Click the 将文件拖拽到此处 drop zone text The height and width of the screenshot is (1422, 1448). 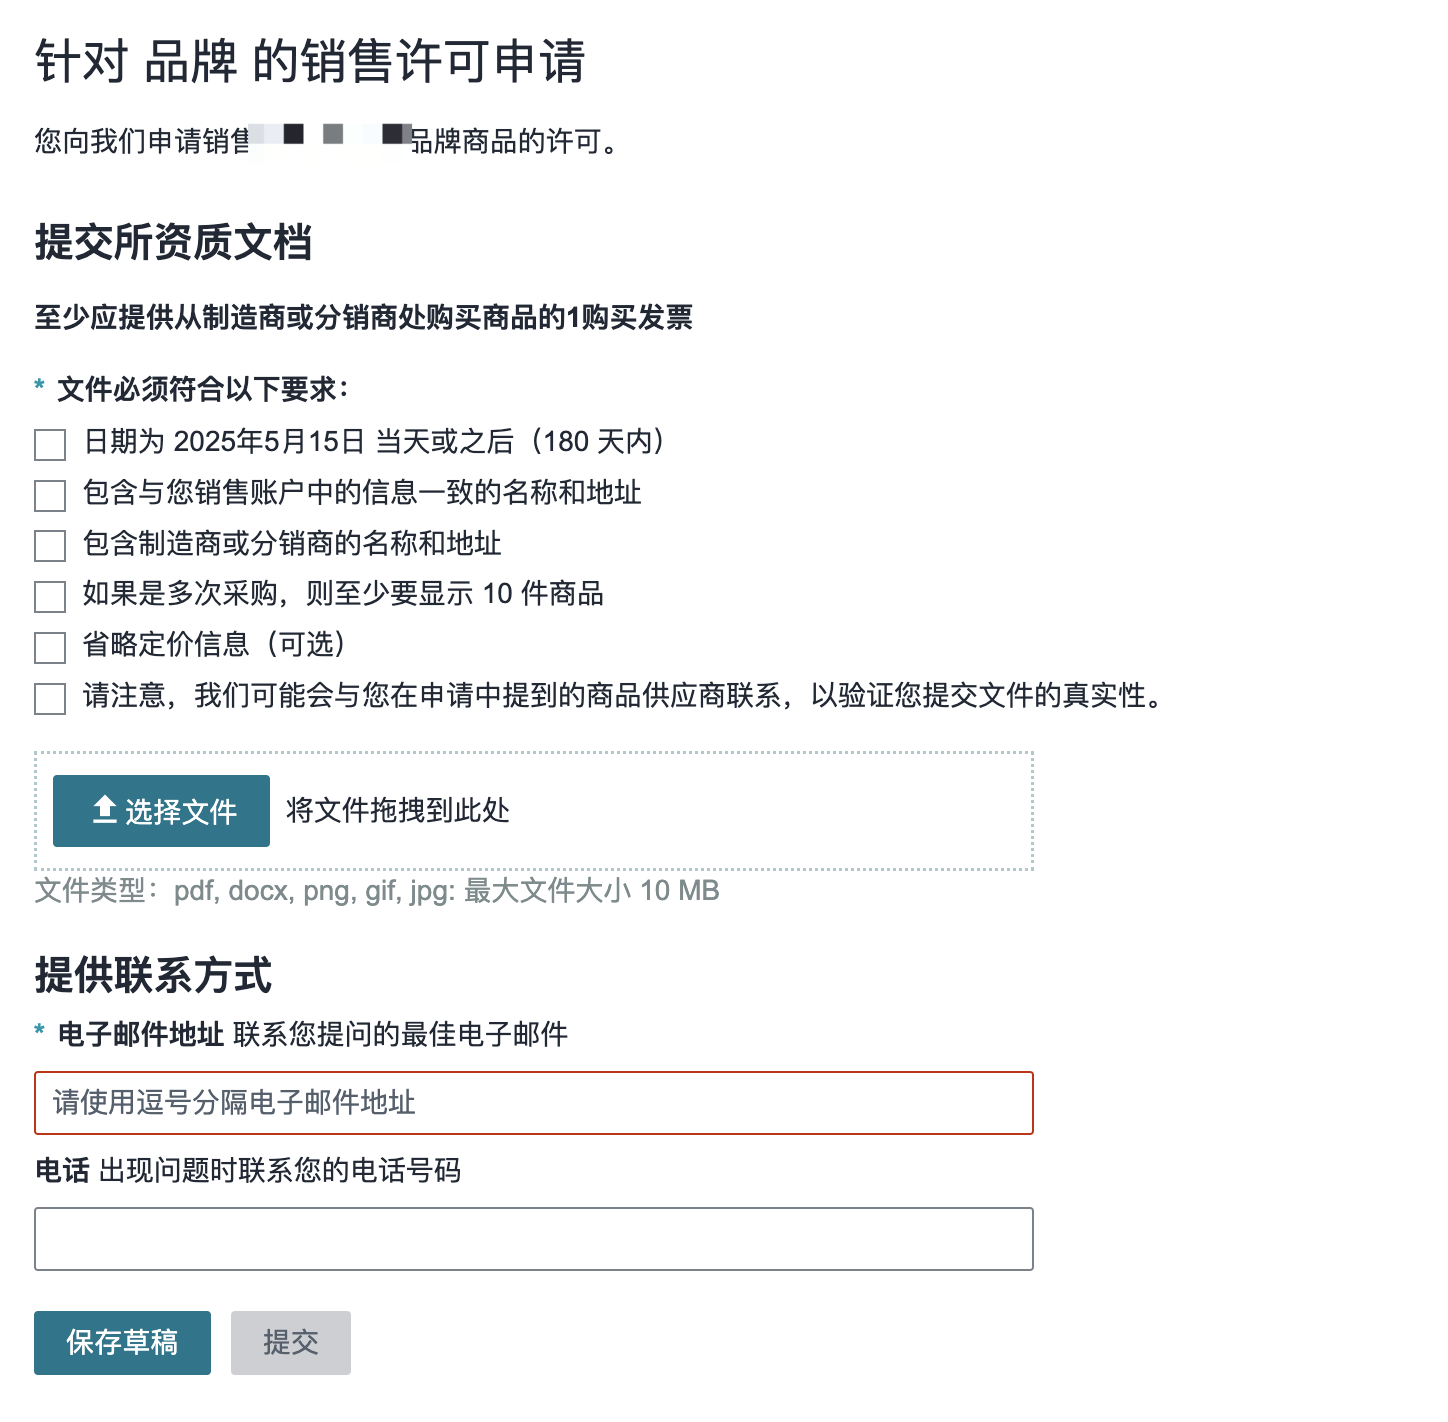point(398,810)
